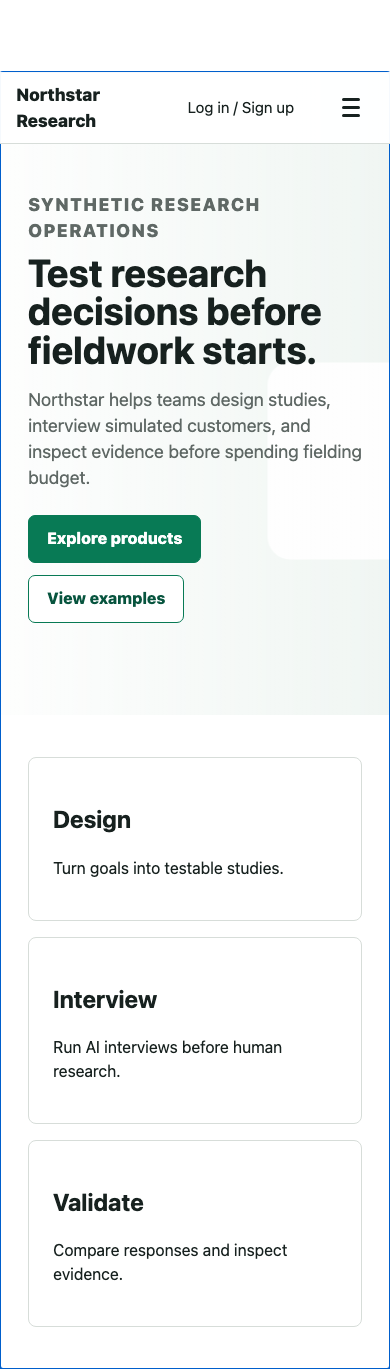Click the word 'fieldwork' in the headline
This screenshot has height=1369, width=390.
tap(106, 351)
